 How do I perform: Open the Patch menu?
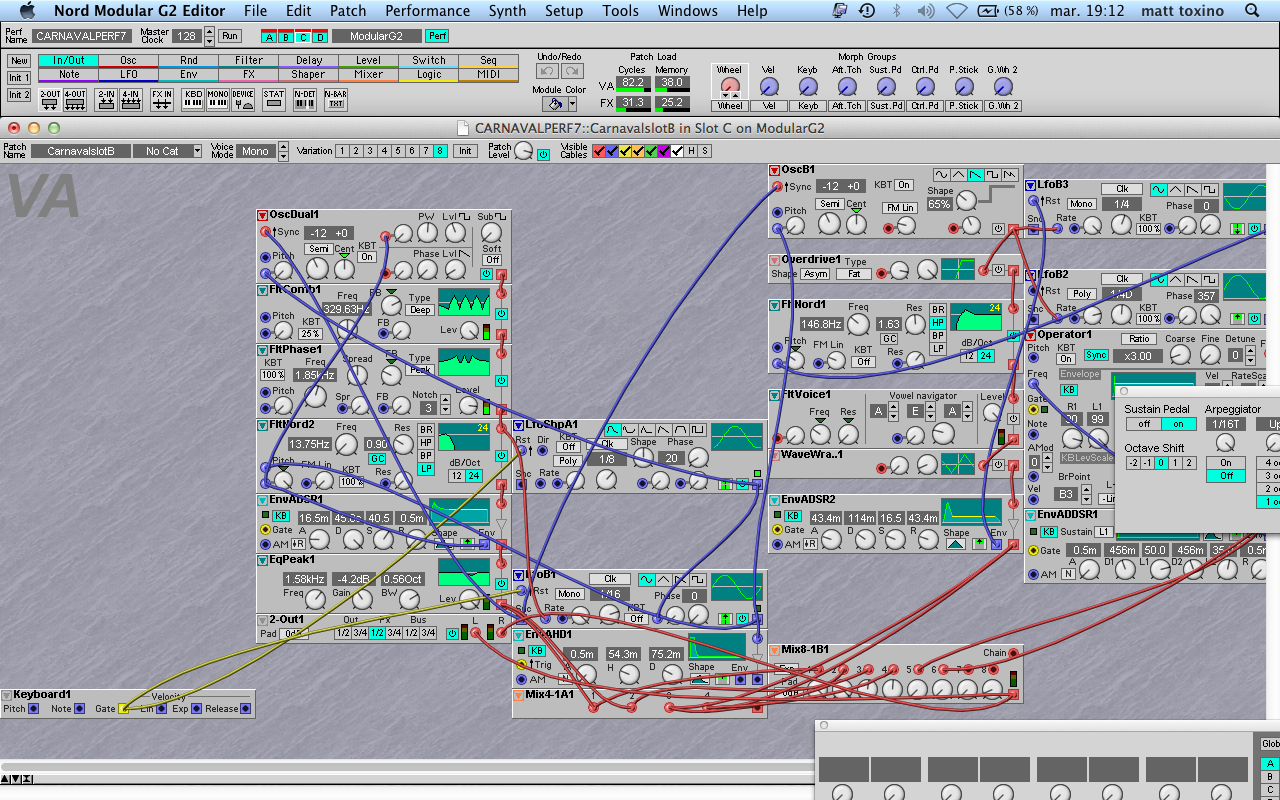(x=348, y=11)
